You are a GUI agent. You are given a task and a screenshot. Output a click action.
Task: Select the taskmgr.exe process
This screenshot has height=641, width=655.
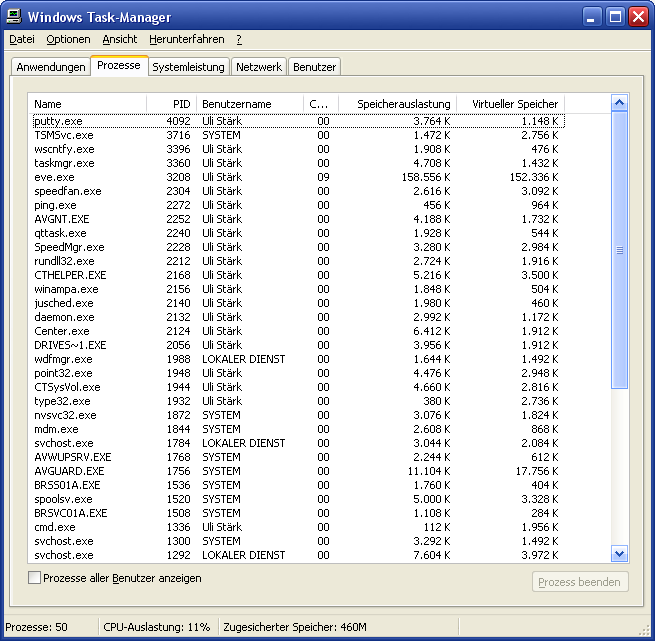pyautogui.click(x=298, y=163)
